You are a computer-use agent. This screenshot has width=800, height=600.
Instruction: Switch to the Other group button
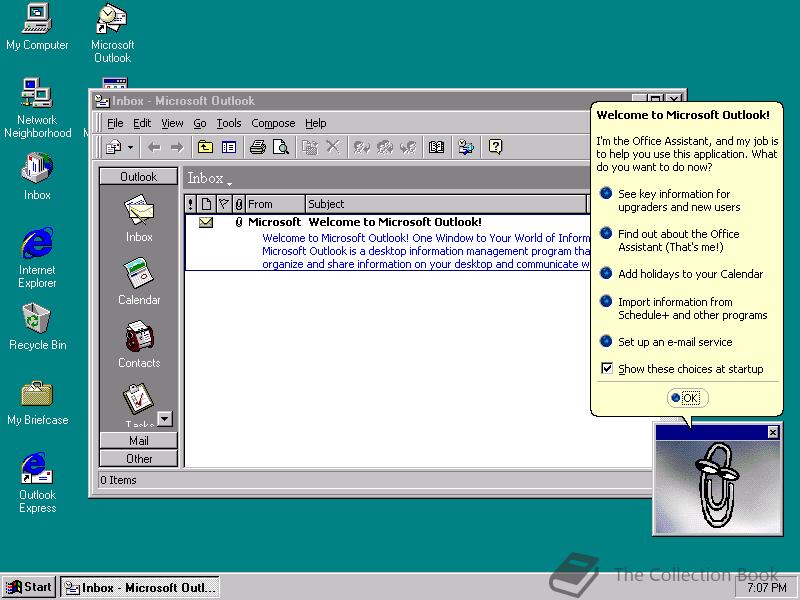(139, 459)
